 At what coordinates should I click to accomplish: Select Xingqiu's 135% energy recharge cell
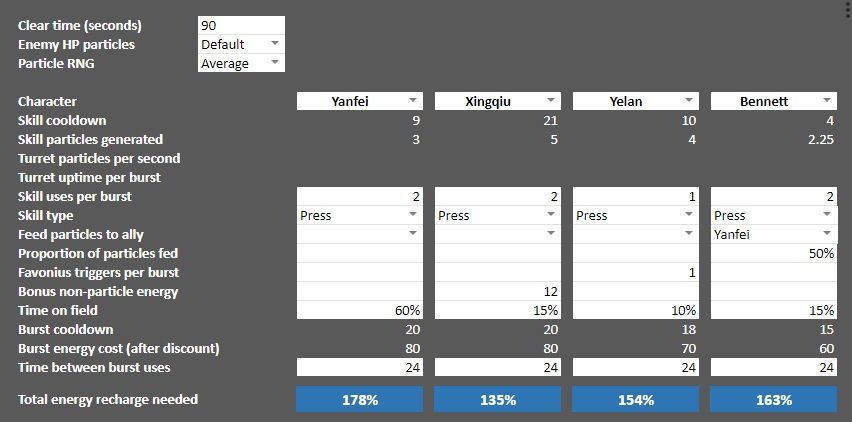point(498,400)
